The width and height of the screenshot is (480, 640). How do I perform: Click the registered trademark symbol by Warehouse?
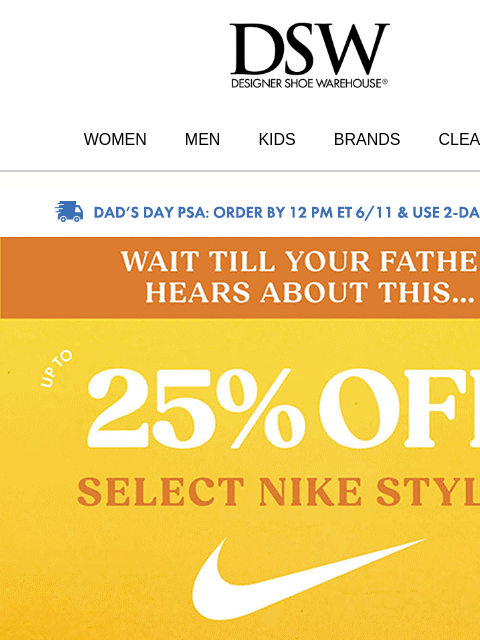(384, 81)
